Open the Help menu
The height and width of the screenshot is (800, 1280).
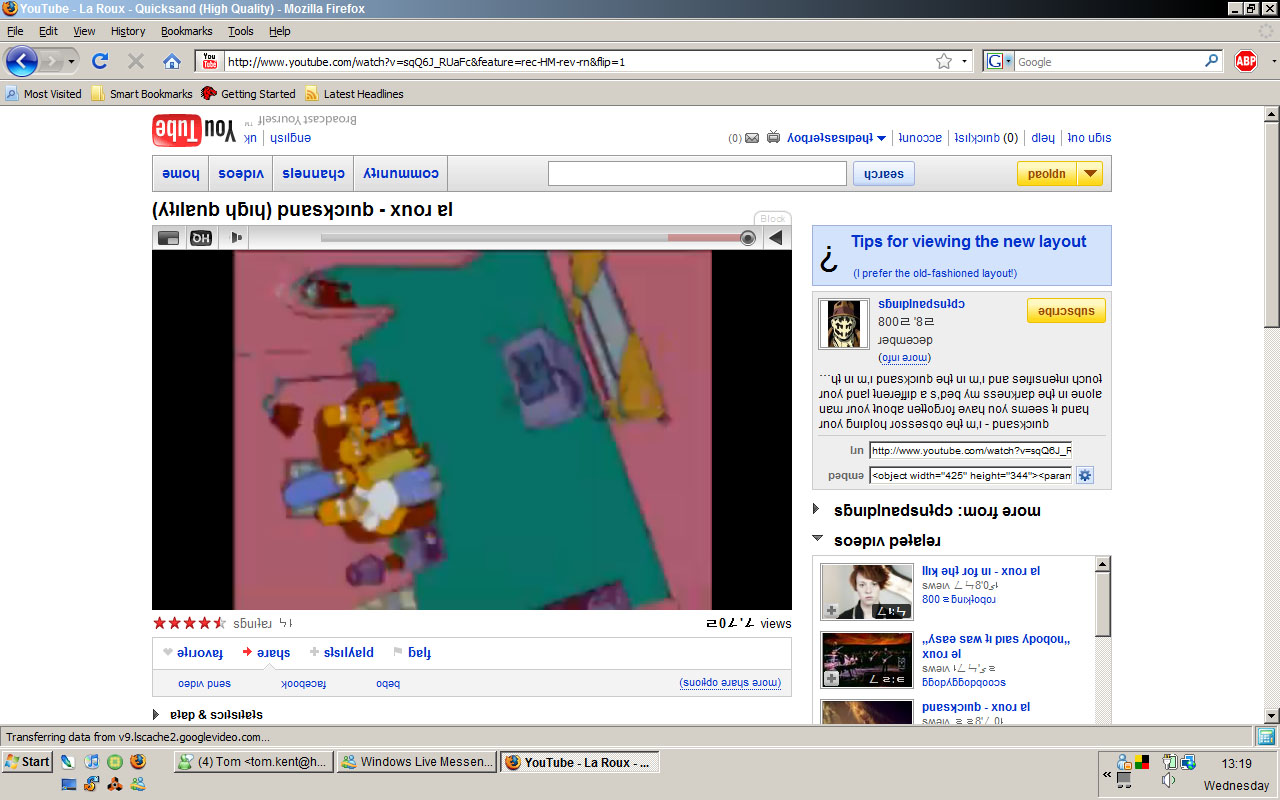point(280,31)
